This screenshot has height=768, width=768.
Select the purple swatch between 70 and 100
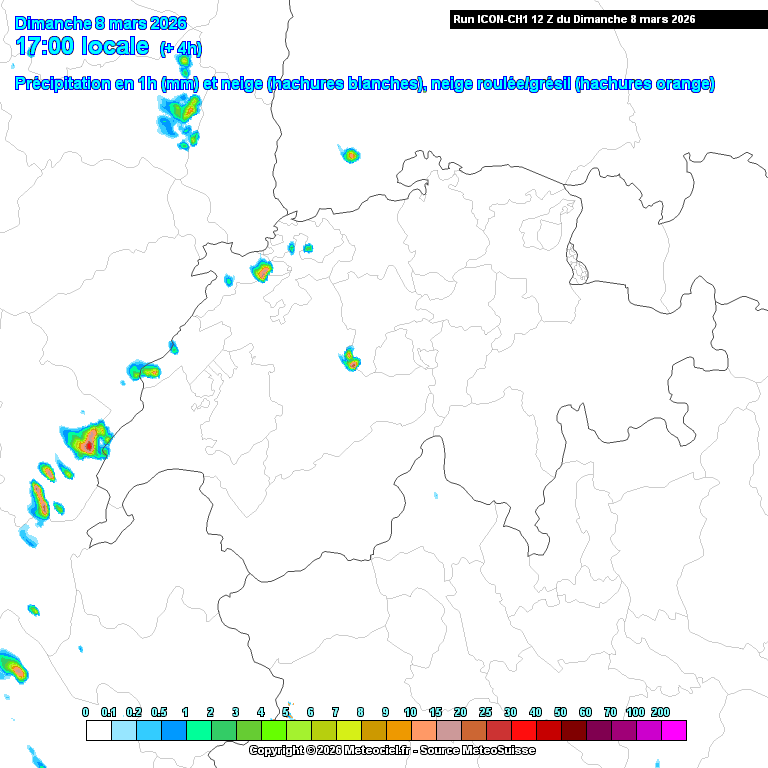(623, 731)
